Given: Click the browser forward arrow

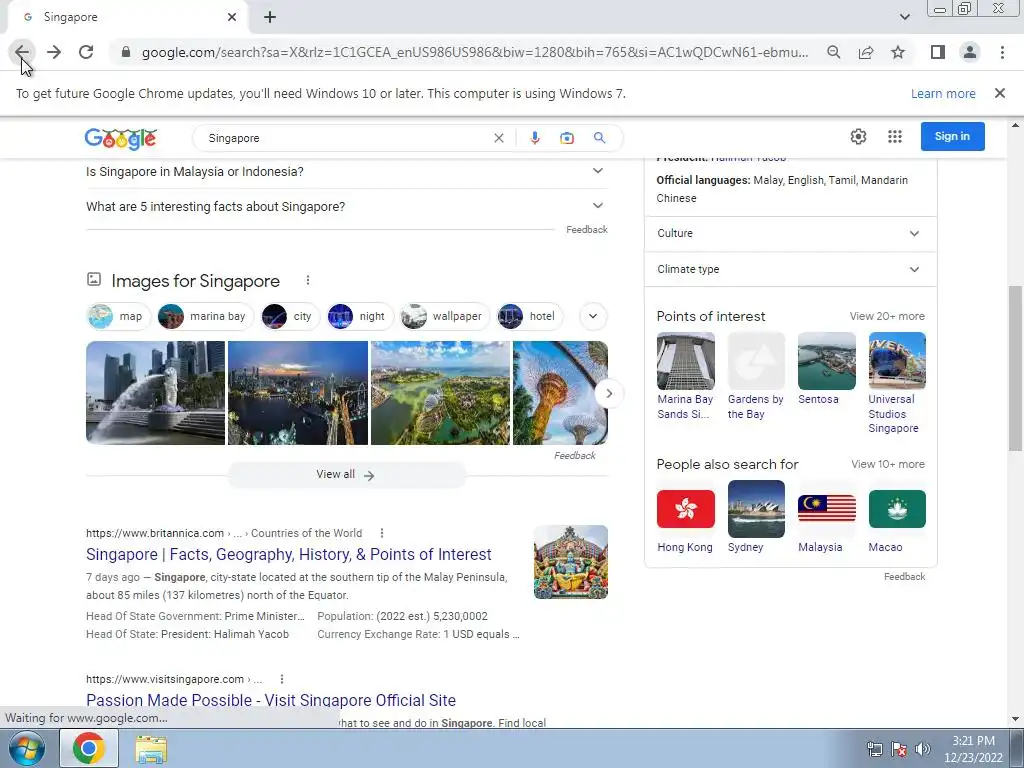Looking at the screenshot, I should pyautogui.click(x=54, y=52).
